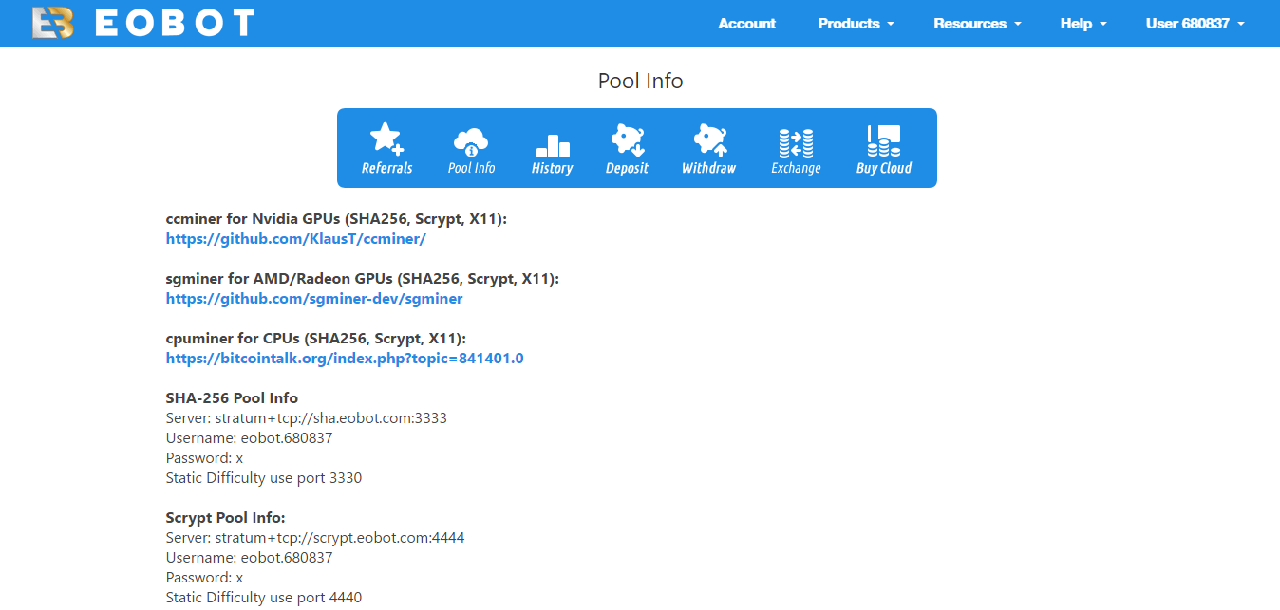
Task: Click the SHA-256 username eobot.680837 line
Action: pyautogui.click(x=249, y=438)
